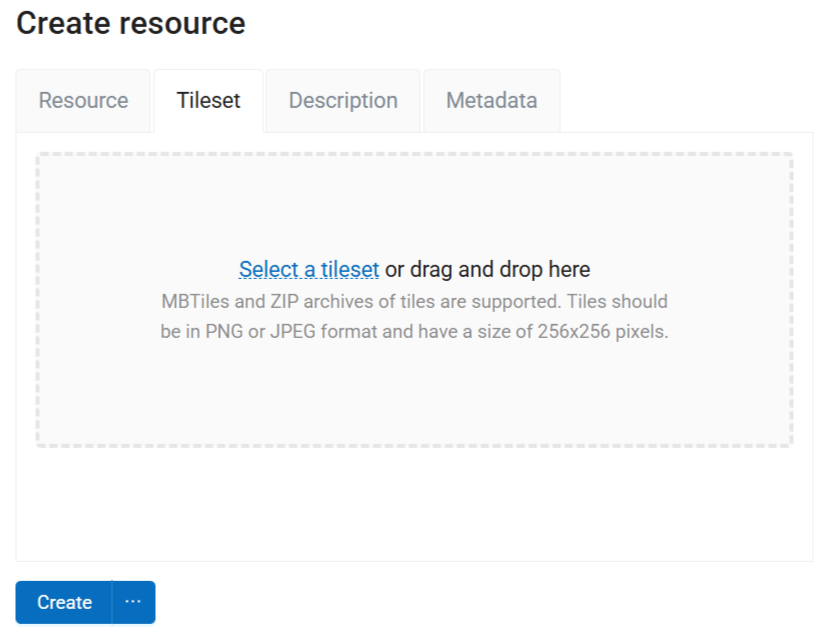Click the top empty area of drop zone
820x634 pixels.
point(414,200)
